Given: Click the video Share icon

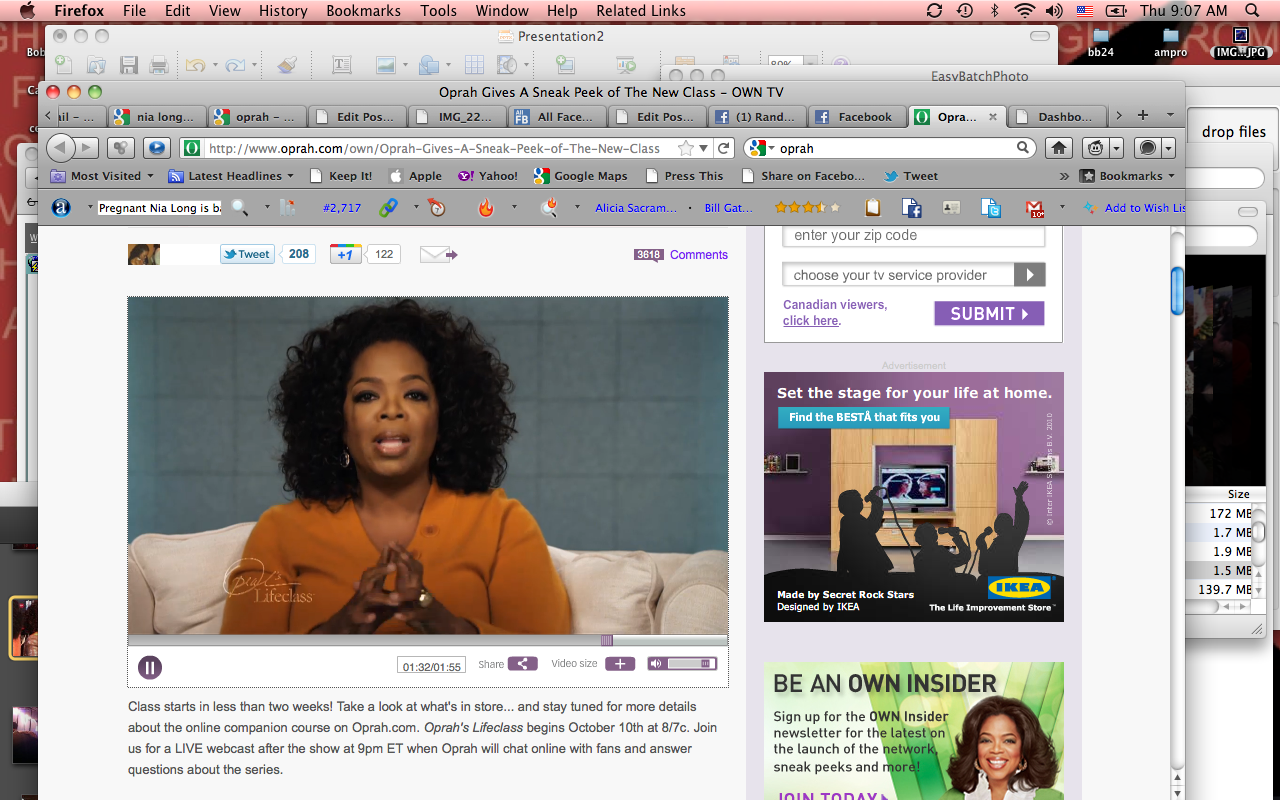Looking at the screenshot, I should (522, 664).
